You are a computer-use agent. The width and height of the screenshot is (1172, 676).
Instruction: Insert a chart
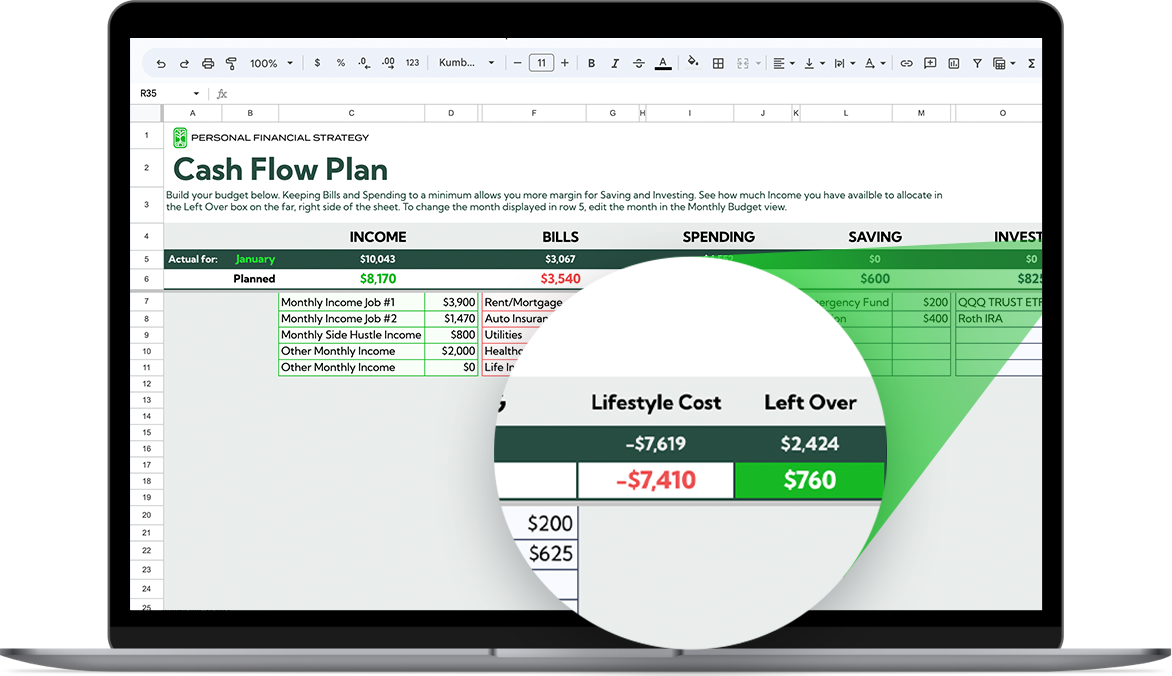[x=954, y=64]
